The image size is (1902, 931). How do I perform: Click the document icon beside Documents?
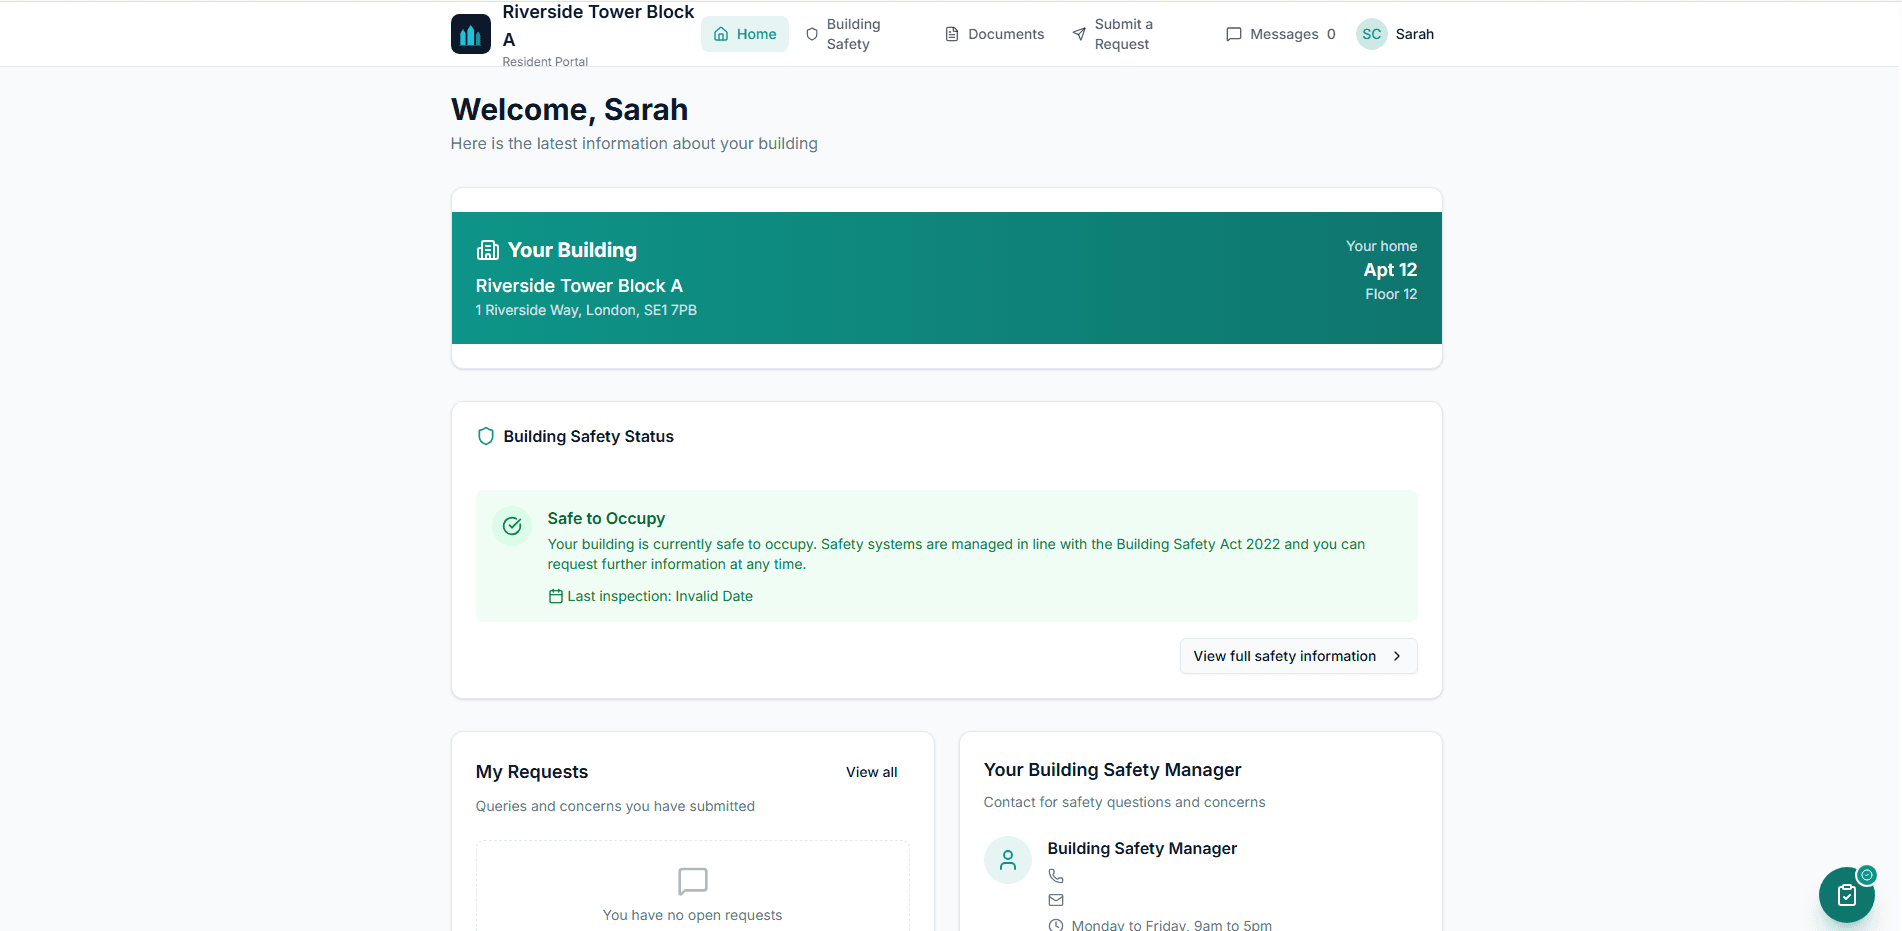click(x=952, y=34)
